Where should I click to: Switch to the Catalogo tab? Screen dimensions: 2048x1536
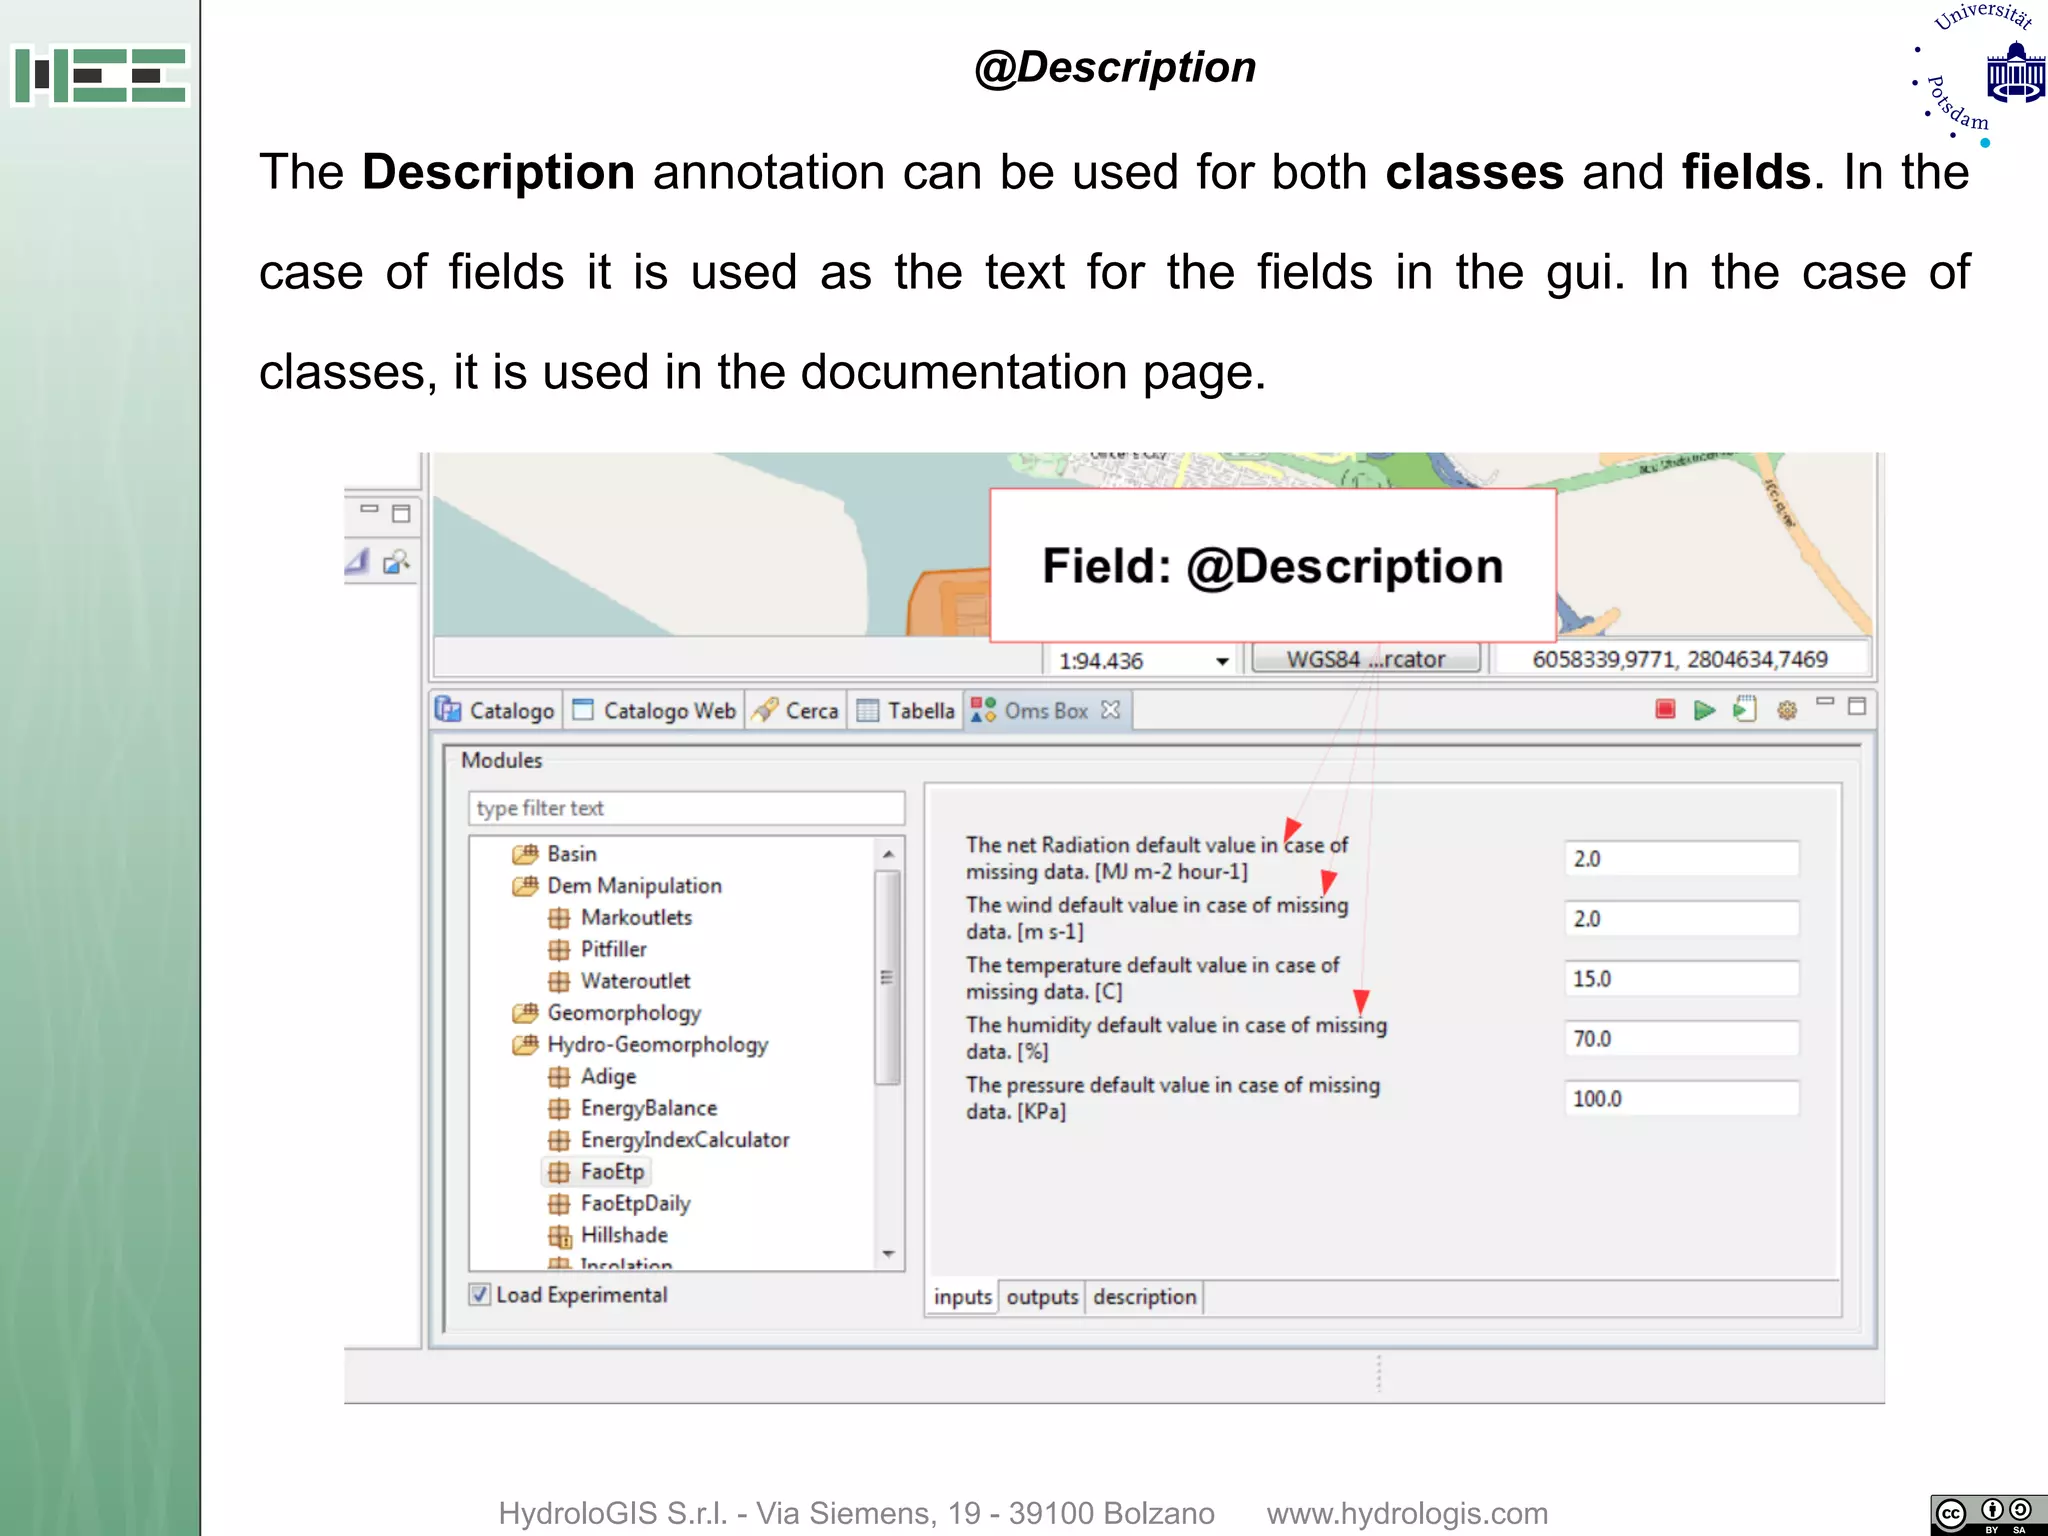496,710
